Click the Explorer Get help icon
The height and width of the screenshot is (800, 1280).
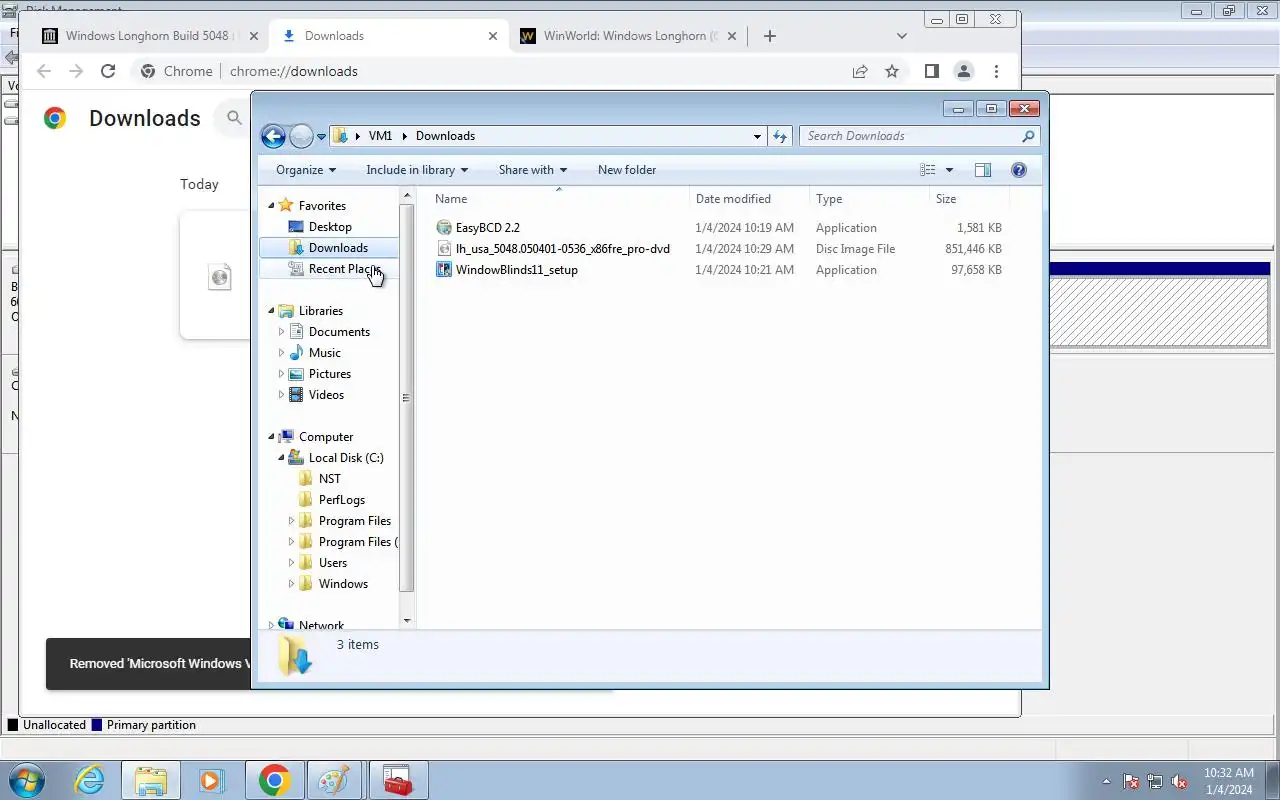click(x=1019, y=170)
